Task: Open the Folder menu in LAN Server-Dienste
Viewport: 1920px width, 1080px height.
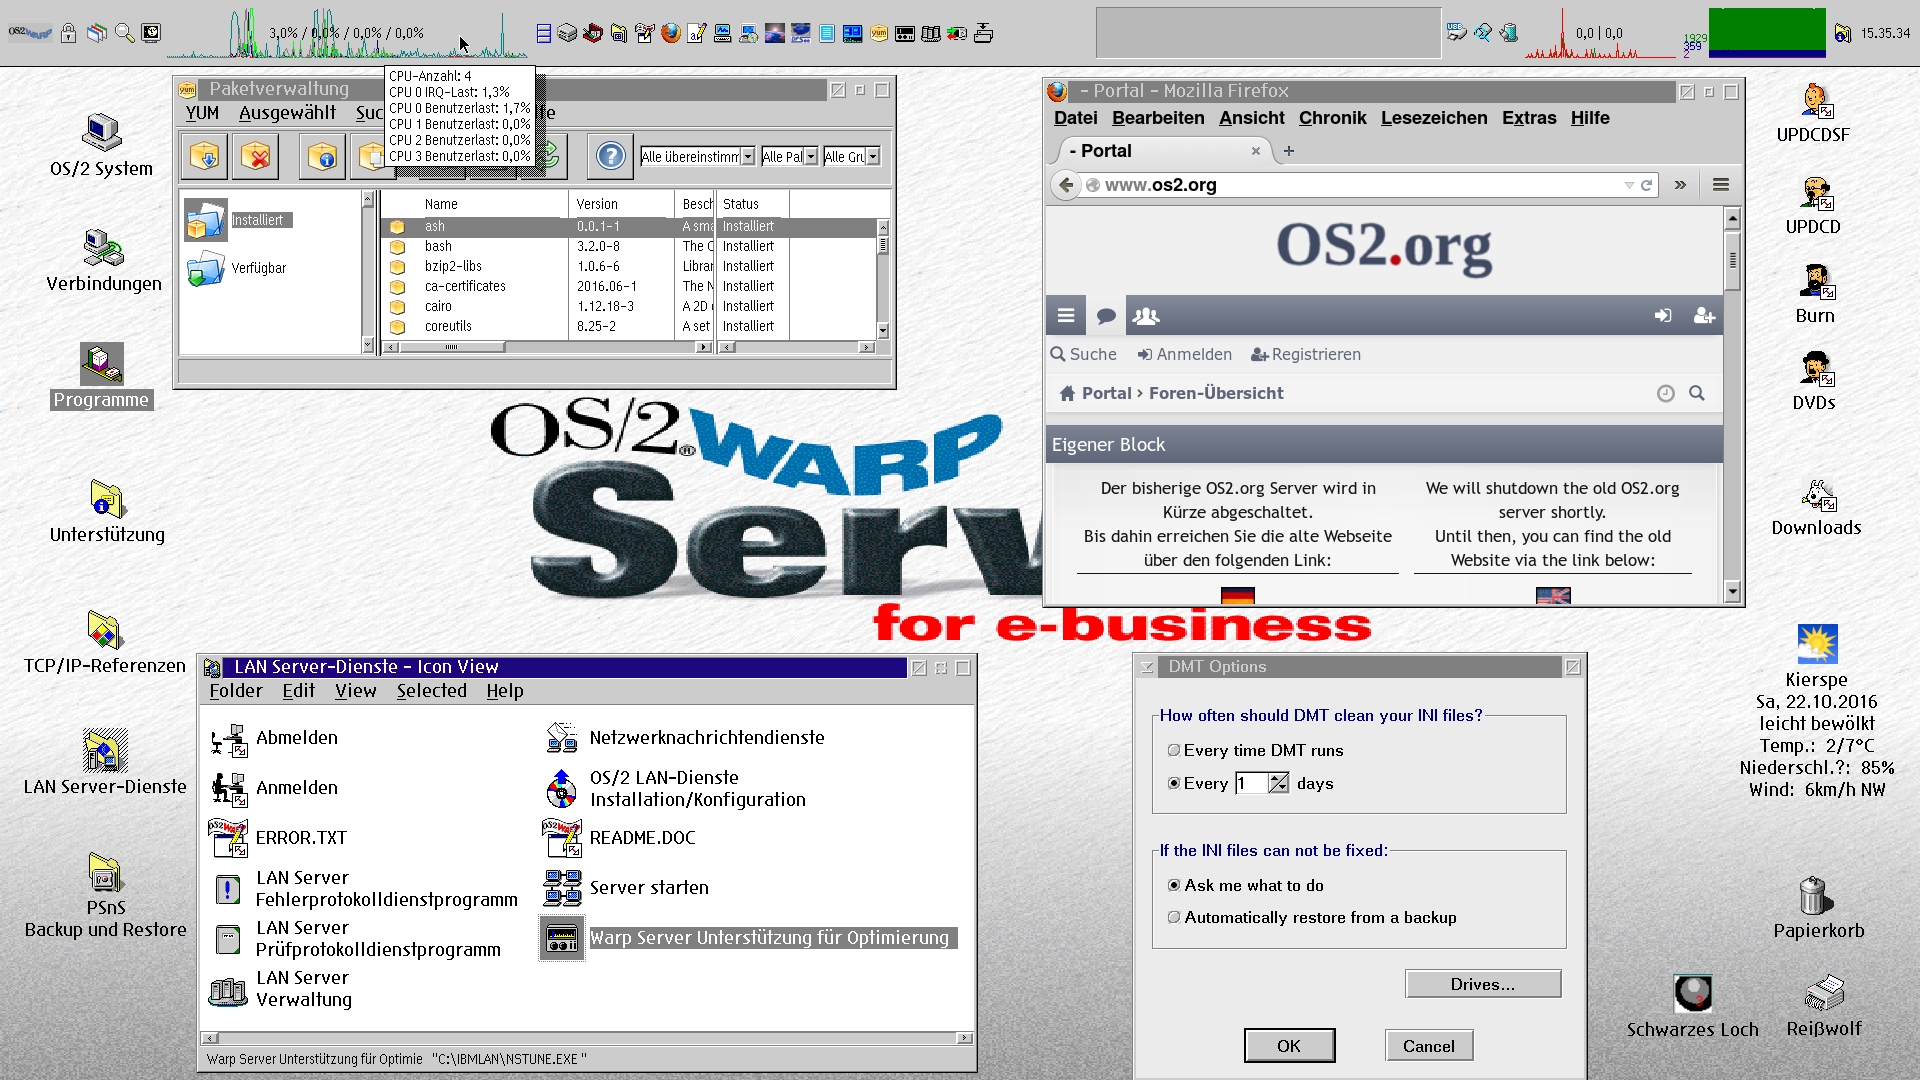Action: pyautogui.click(x=236, y=691)
